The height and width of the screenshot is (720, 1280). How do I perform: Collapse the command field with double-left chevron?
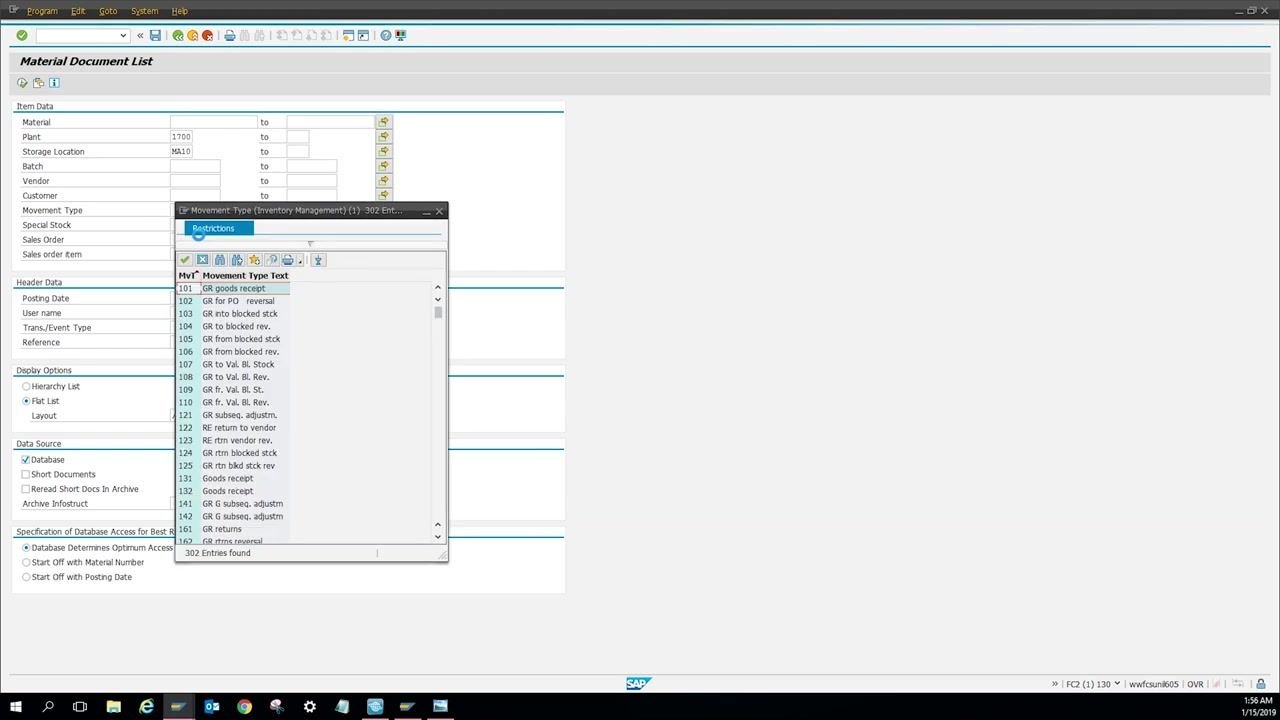click(140, 35)
